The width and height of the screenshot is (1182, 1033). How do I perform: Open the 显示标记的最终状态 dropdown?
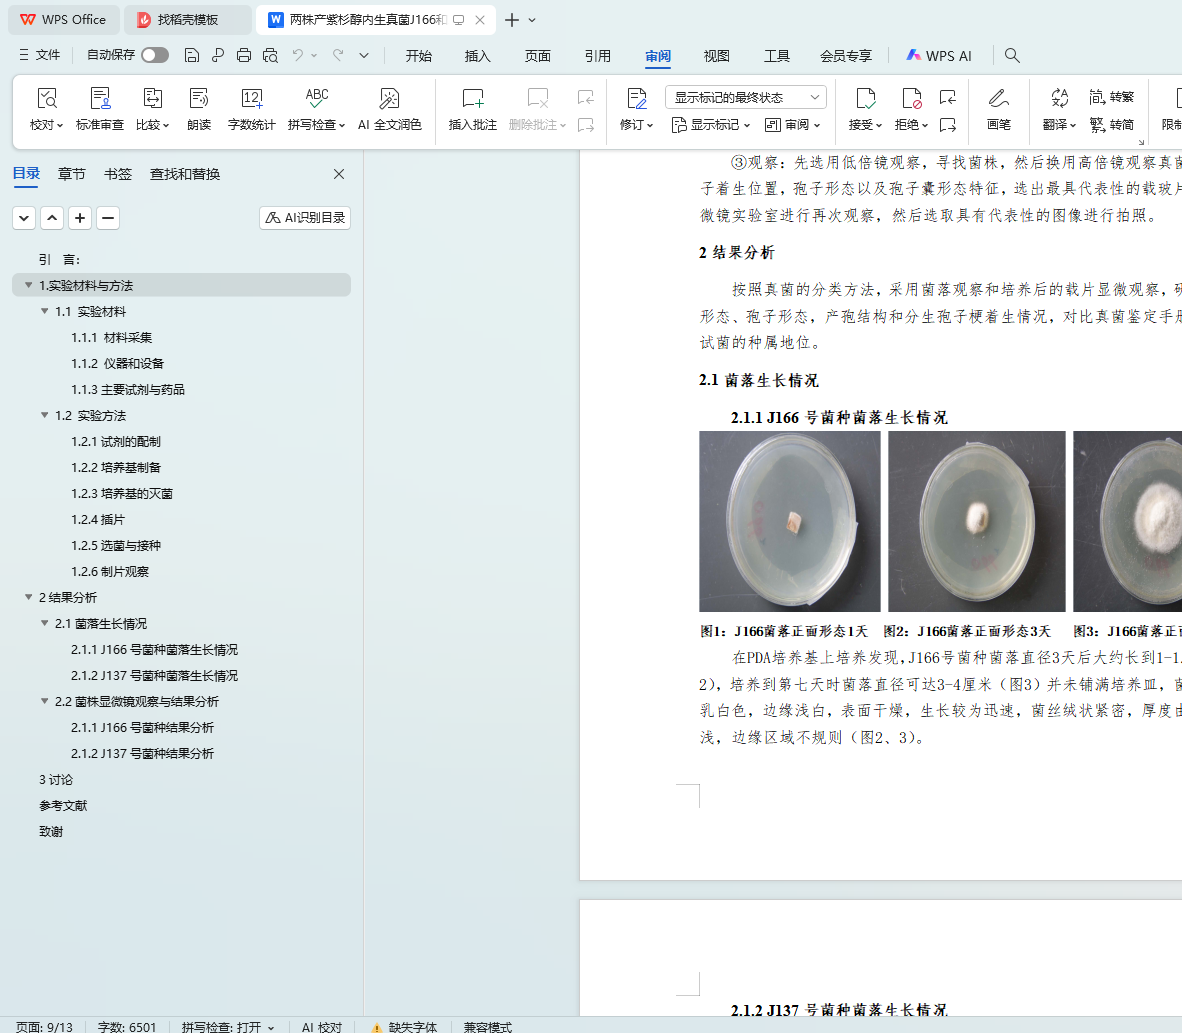(745, 97)
